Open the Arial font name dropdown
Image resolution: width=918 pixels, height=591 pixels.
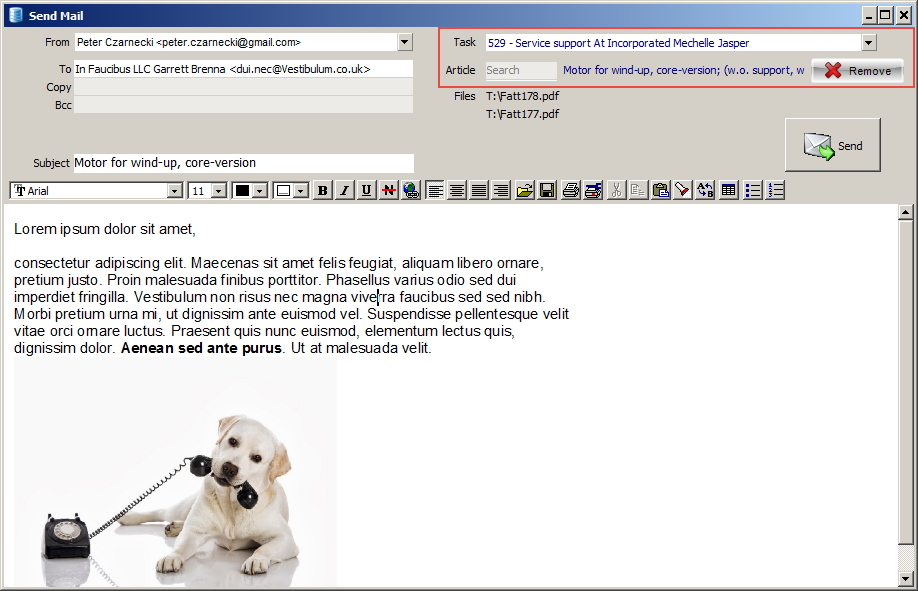click(175, 191)
